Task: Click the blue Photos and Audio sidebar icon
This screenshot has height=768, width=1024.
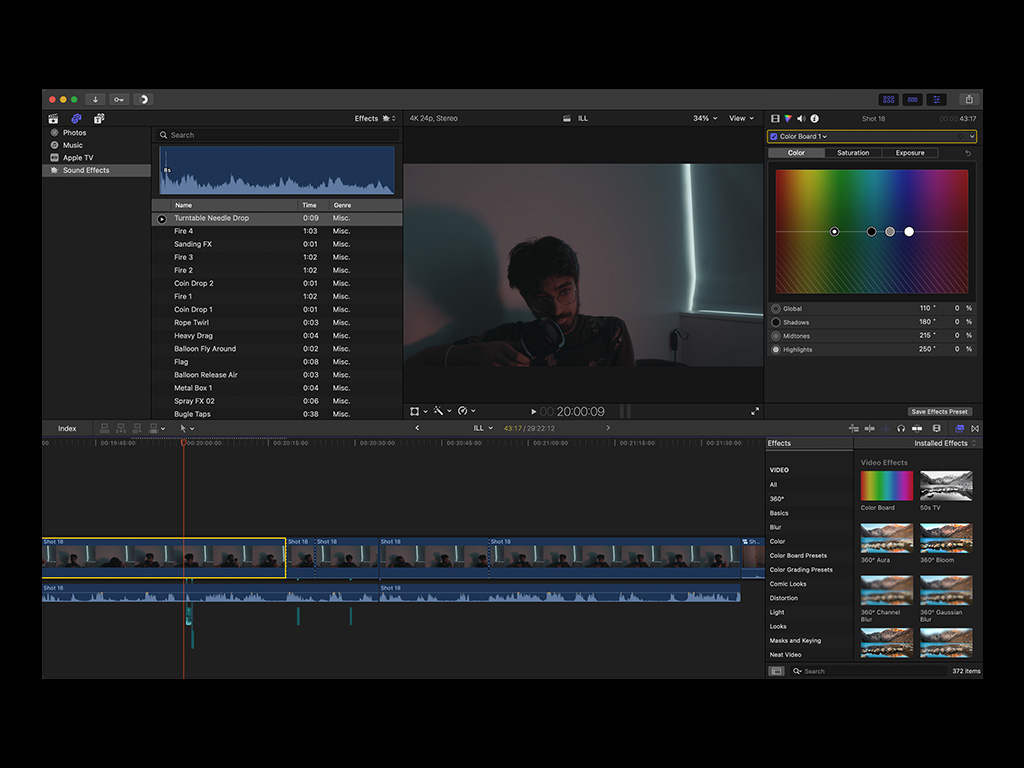Action: click(76, 118)
